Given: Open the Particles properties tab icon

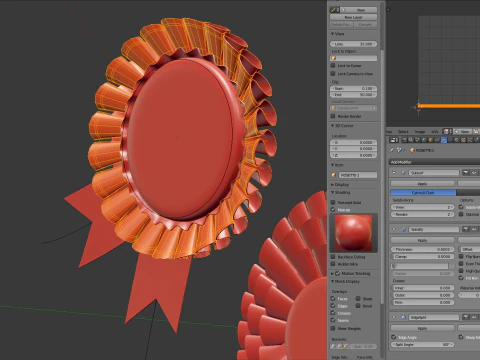Looking at the screenshot, I should tap(470, 140).
